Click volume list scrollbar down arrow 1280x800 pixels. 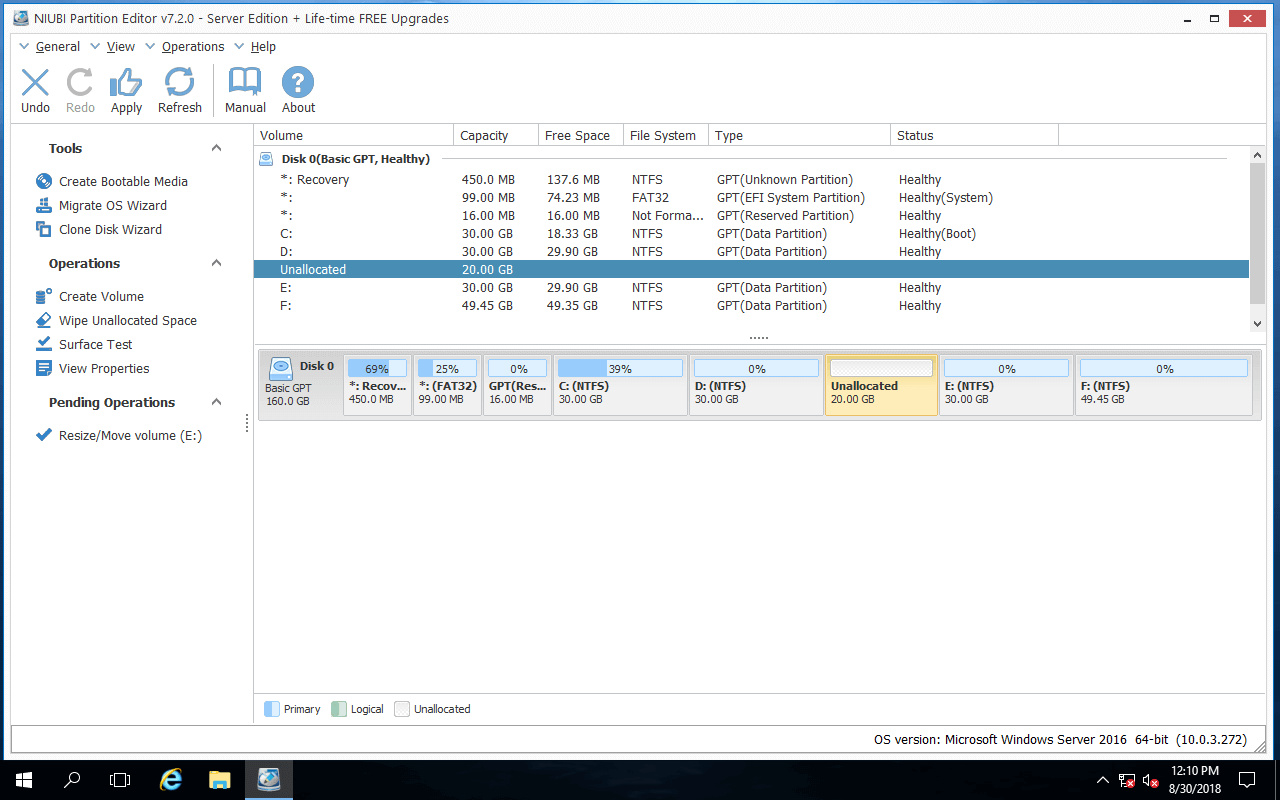click(1258, 323)
